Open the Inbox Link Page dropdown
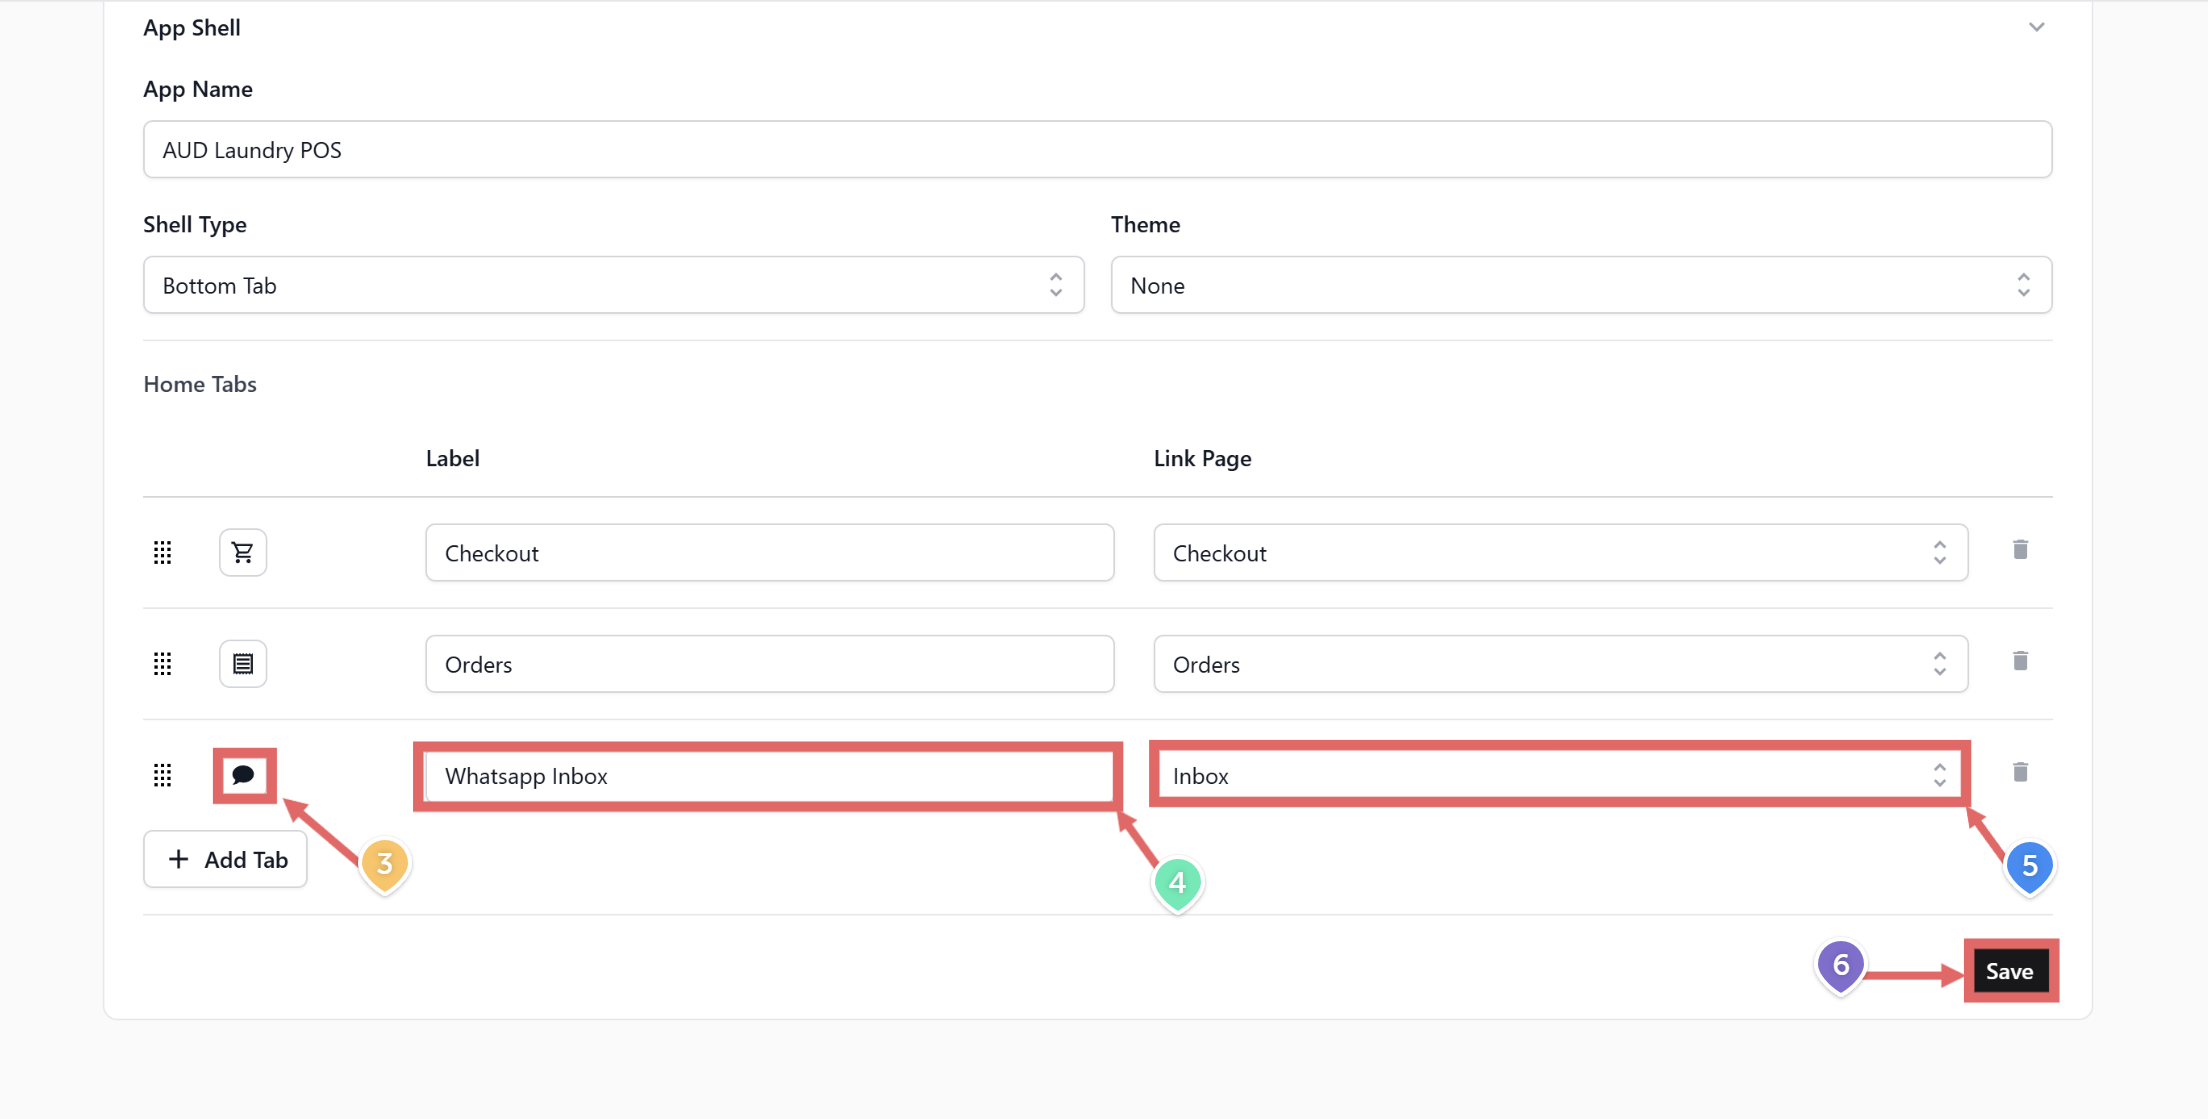 (x=1560, y=776)
